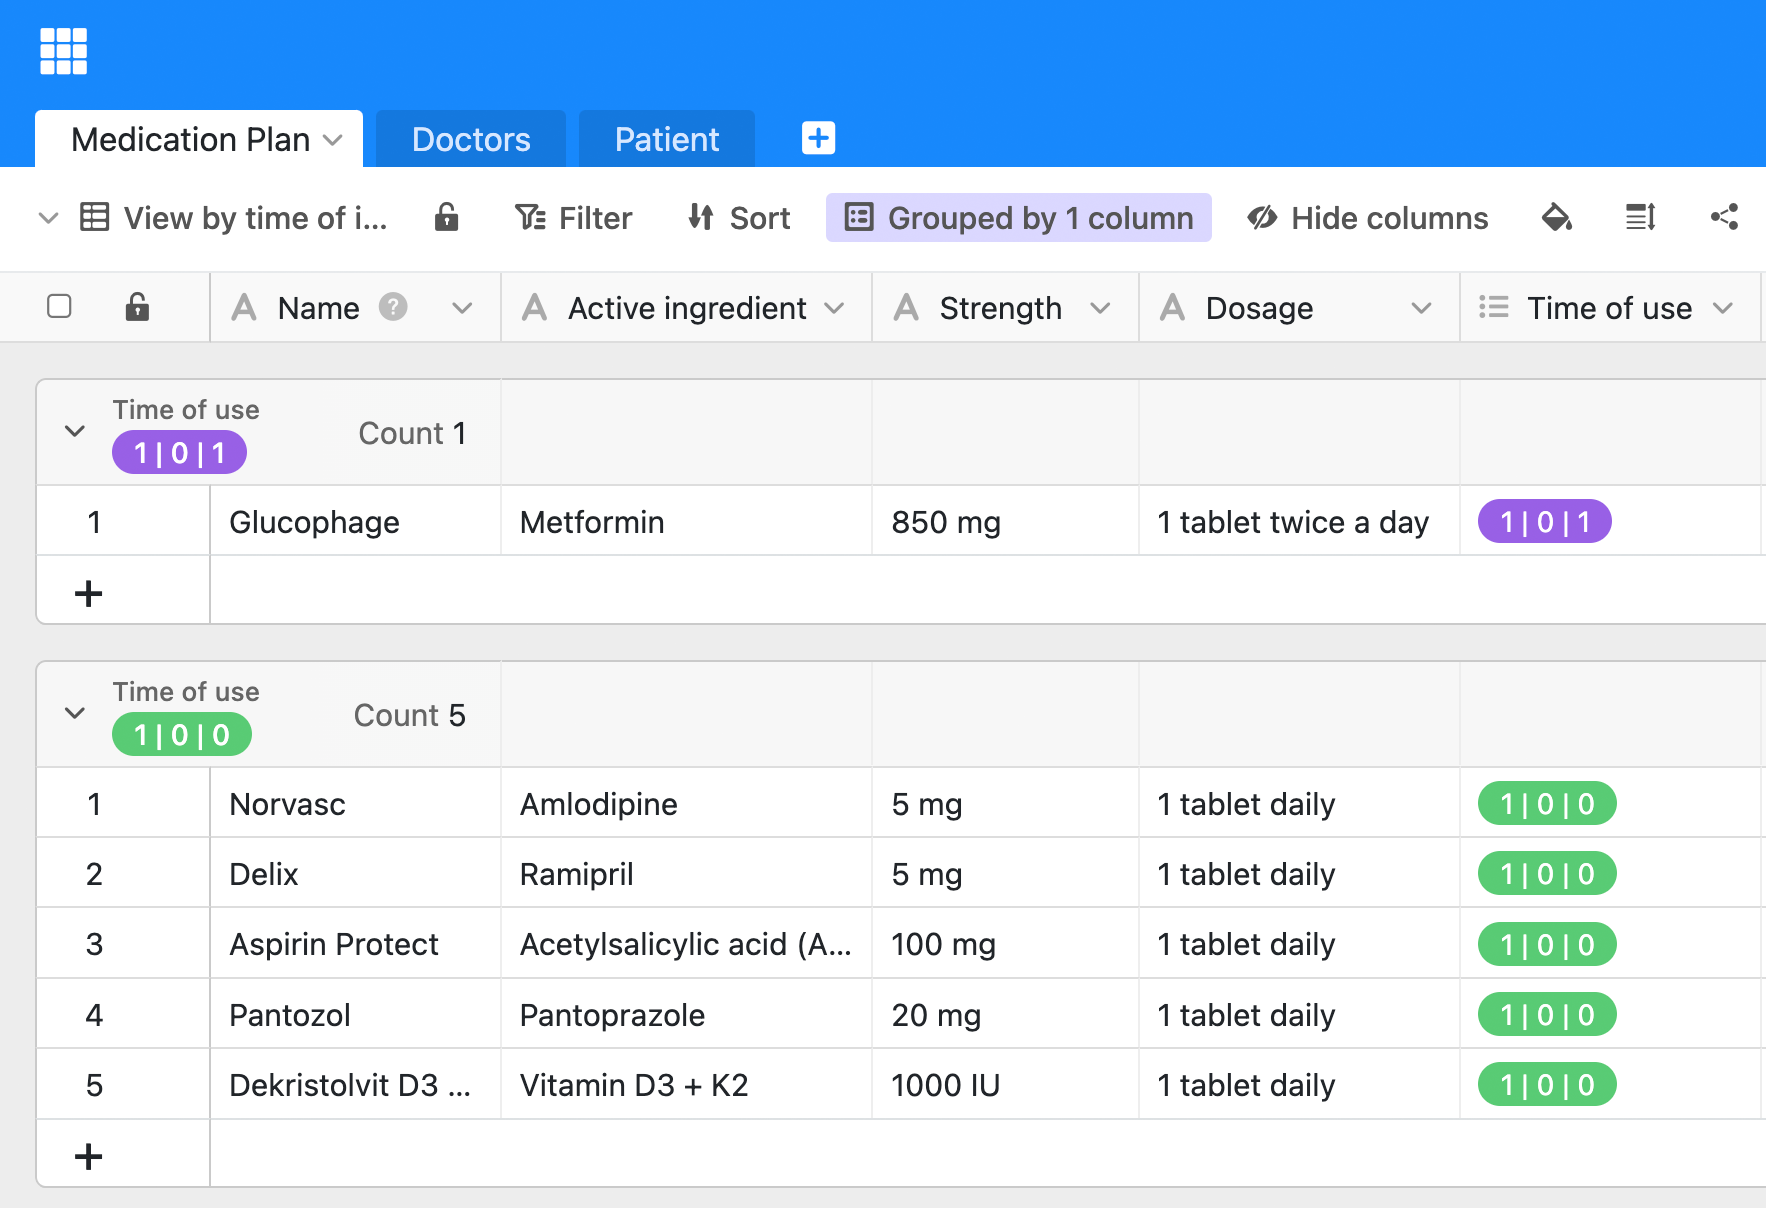Select the Aspirin Protect cell
This screenshot has height=1208, width=1766.
click(x=355, y=943)
